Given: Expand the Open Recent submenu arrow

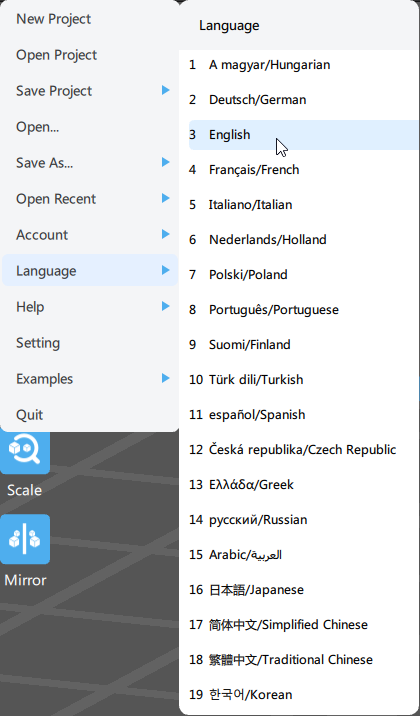Looking at the screenshot, I should point(166,199).
